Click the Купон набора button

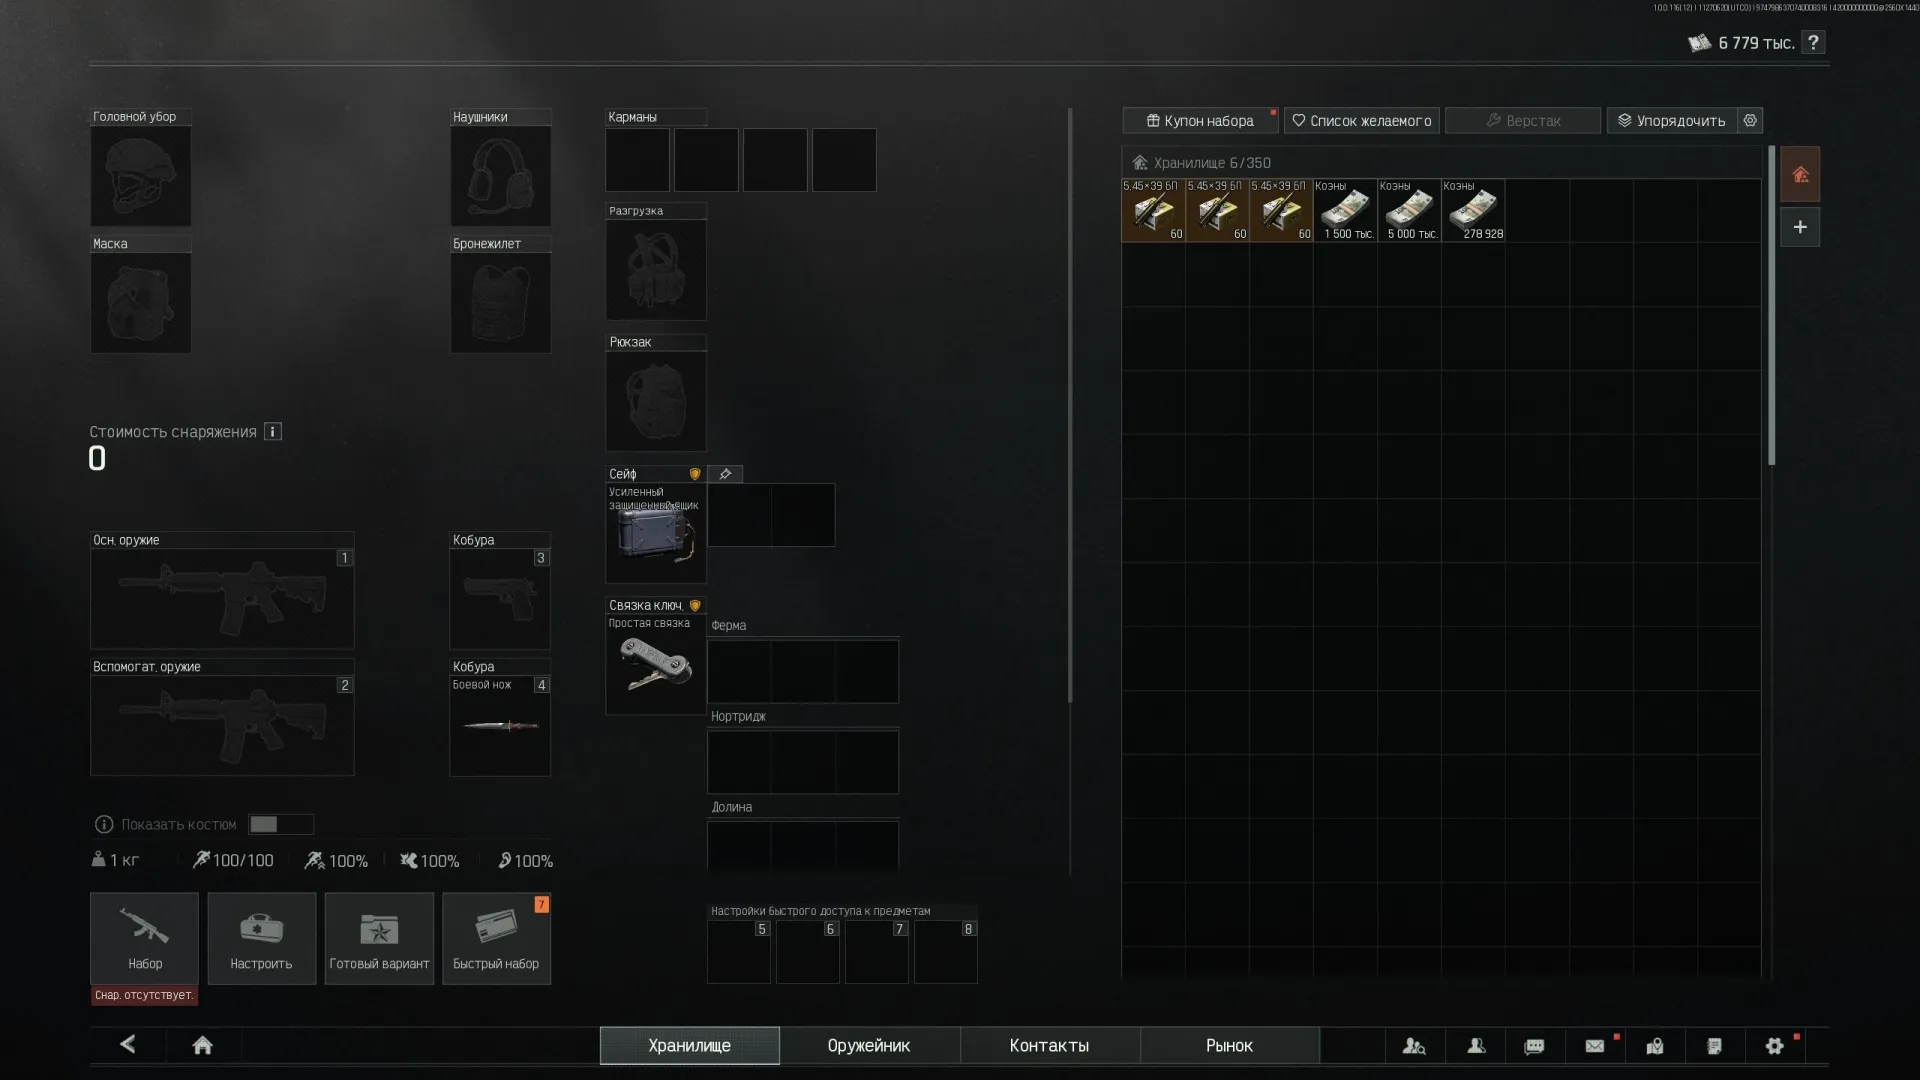pos(1200,120)
